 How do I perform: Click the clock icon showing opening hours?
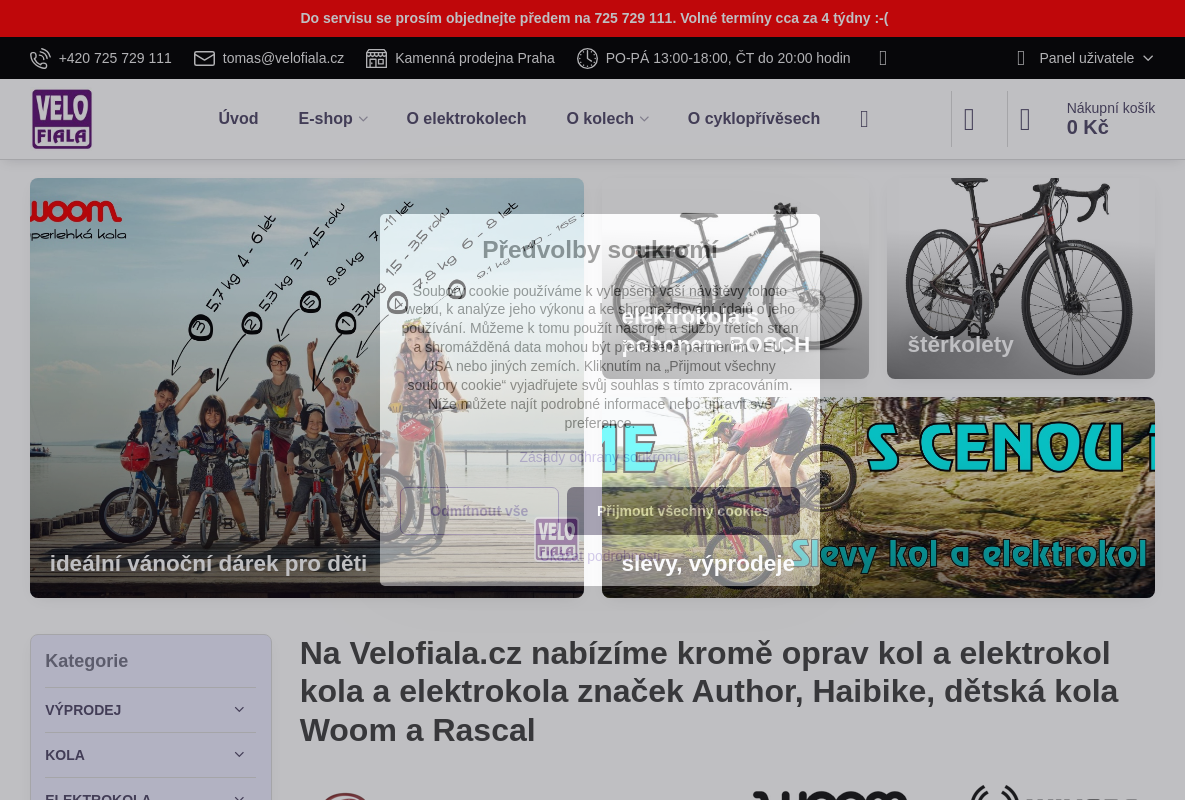pyautogui.click(x=587, y=58)
